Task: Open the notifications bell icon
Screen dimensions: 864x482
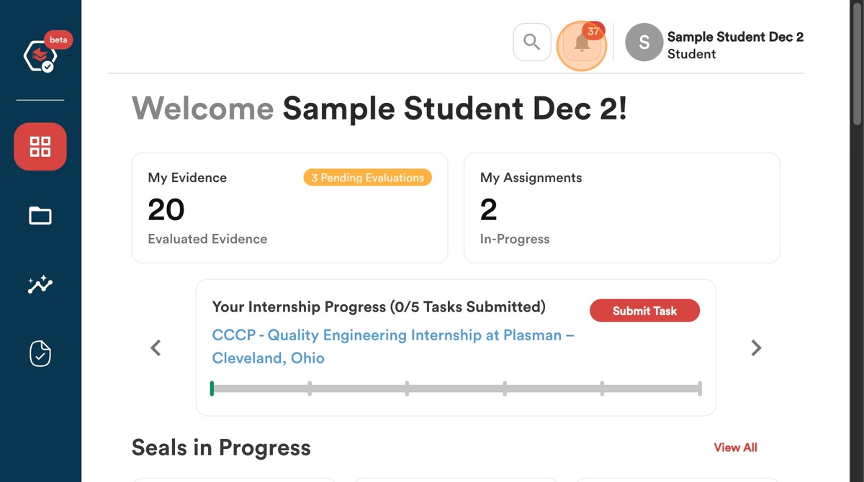Action: [x=581, y=44]
